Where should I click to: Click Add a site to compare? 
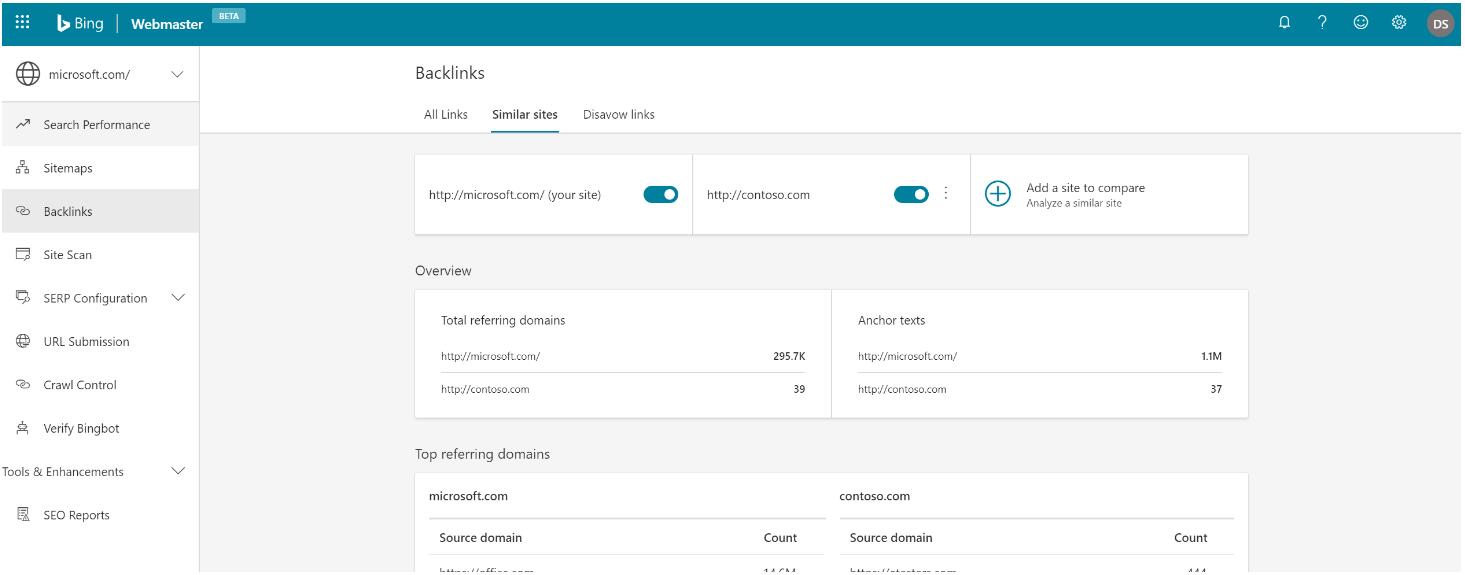[x=1086, y=188]
